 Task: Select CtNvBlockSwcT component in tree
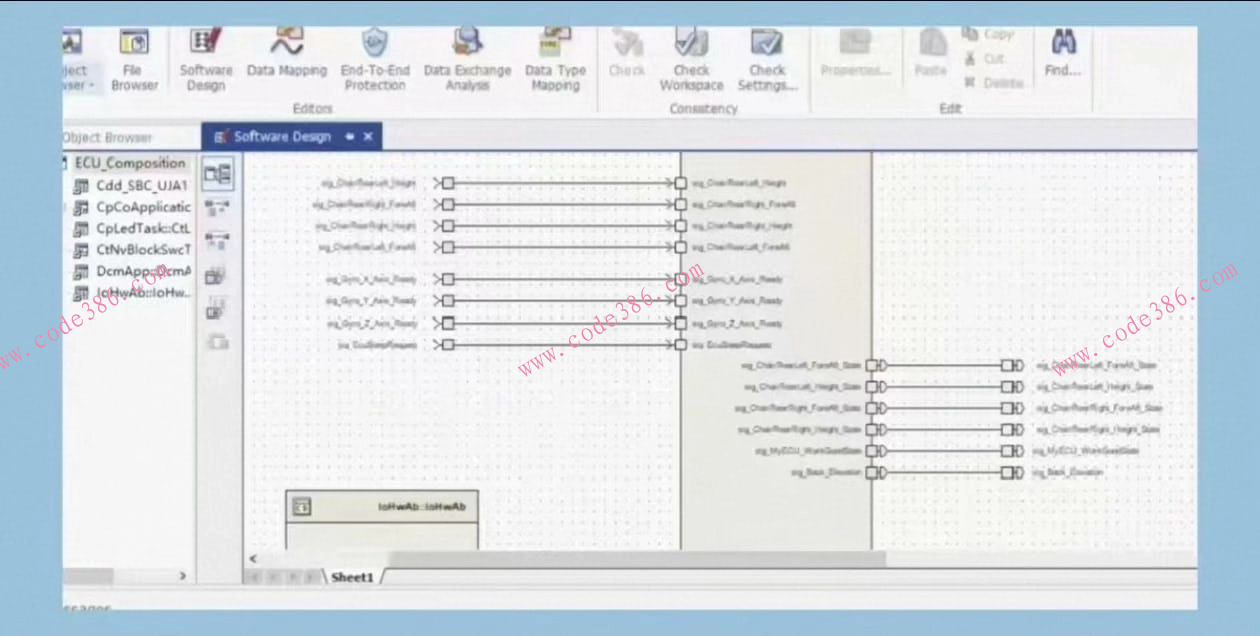click(131, 250)
